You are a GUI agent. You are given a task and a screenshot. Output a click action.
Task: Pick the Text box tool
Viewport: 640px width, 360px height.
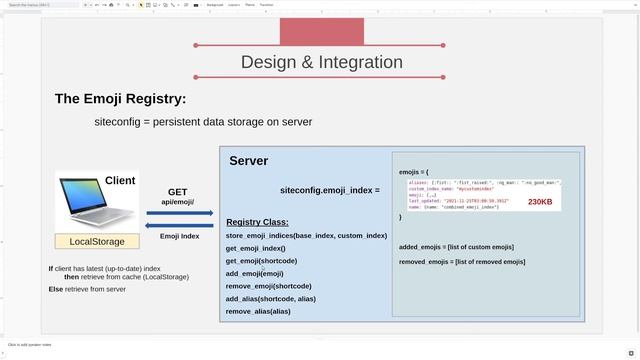click(148, 5)
